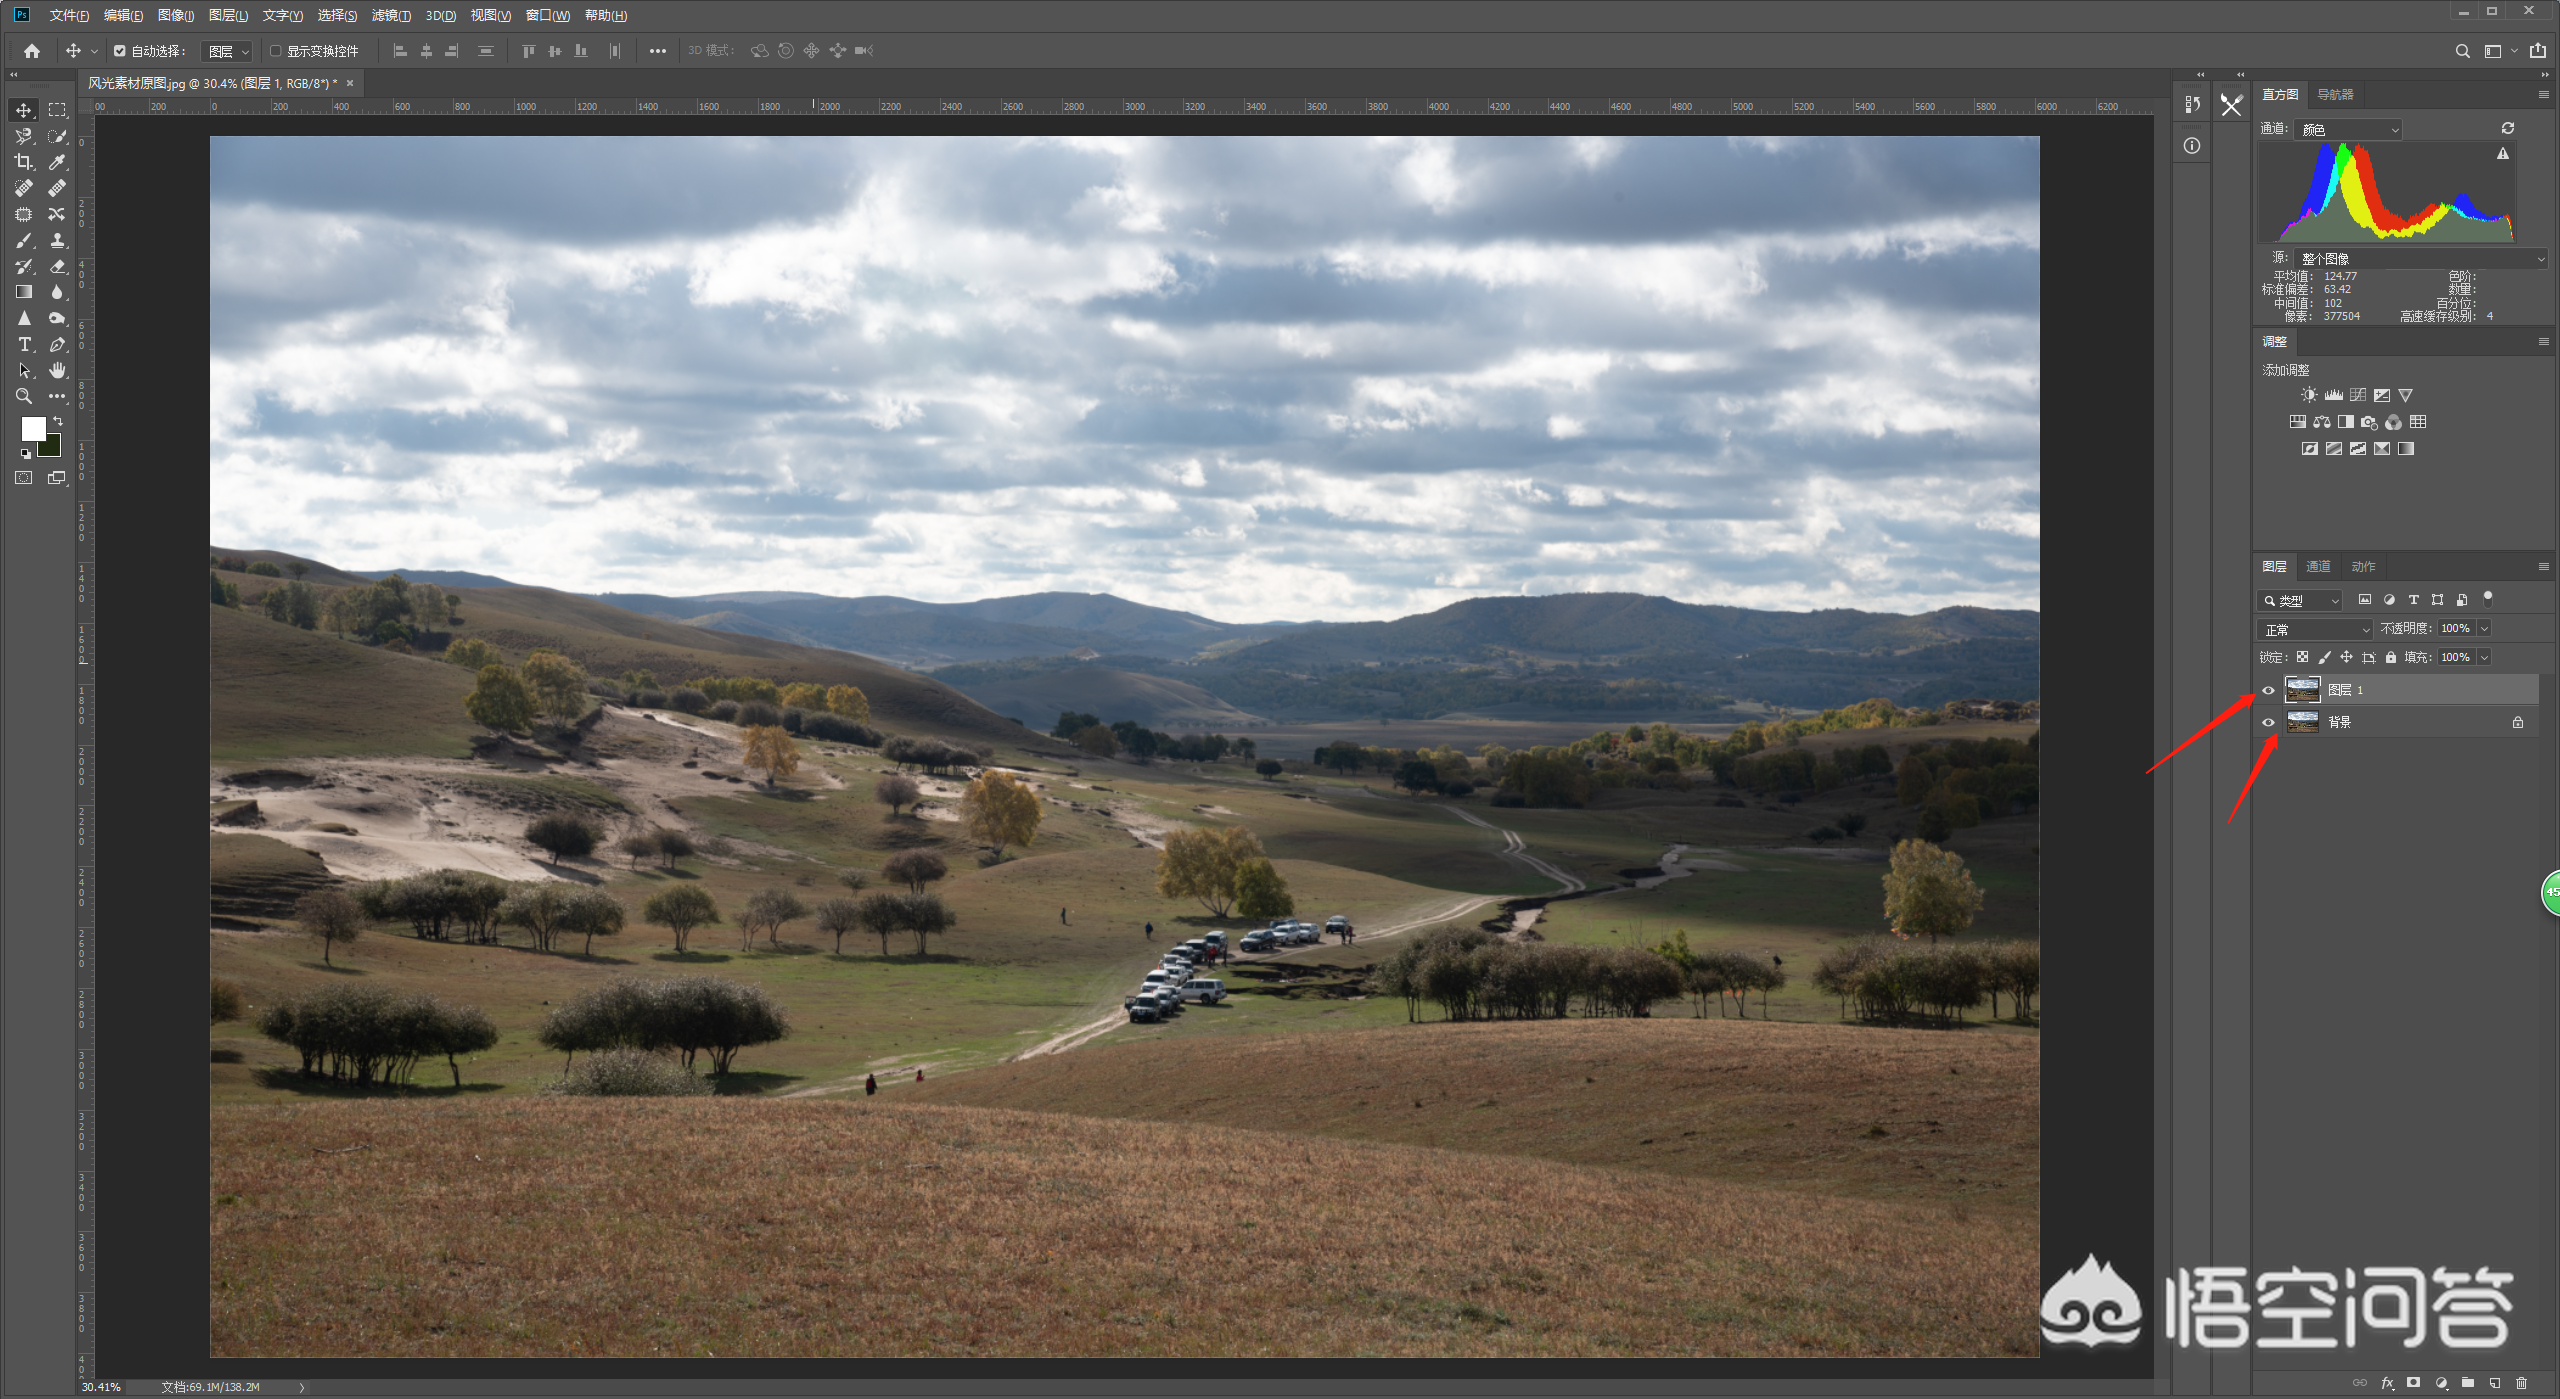
Task: Switch to the 通道 tab
Action: click(x=2318, y=567)
